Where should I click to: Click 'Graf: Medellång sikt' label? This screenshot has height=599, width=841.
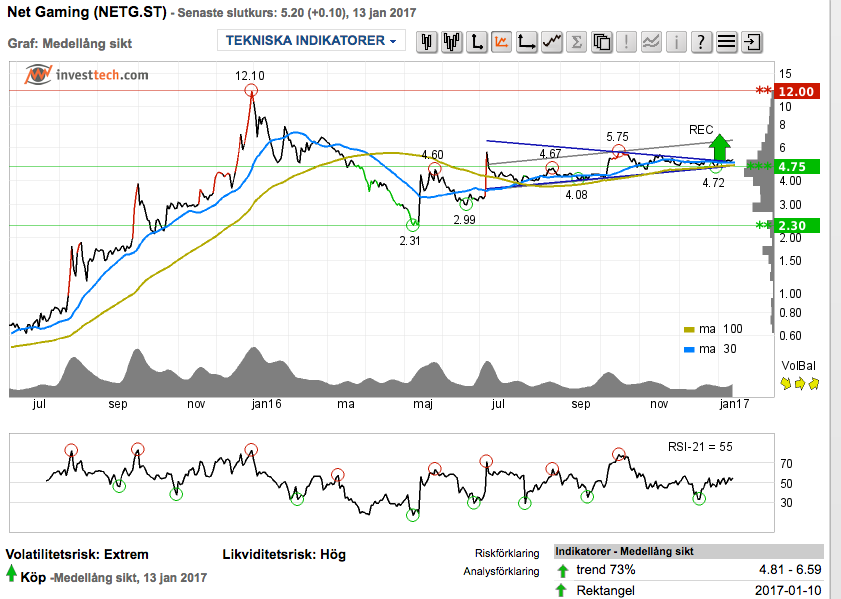pos(70,43)
